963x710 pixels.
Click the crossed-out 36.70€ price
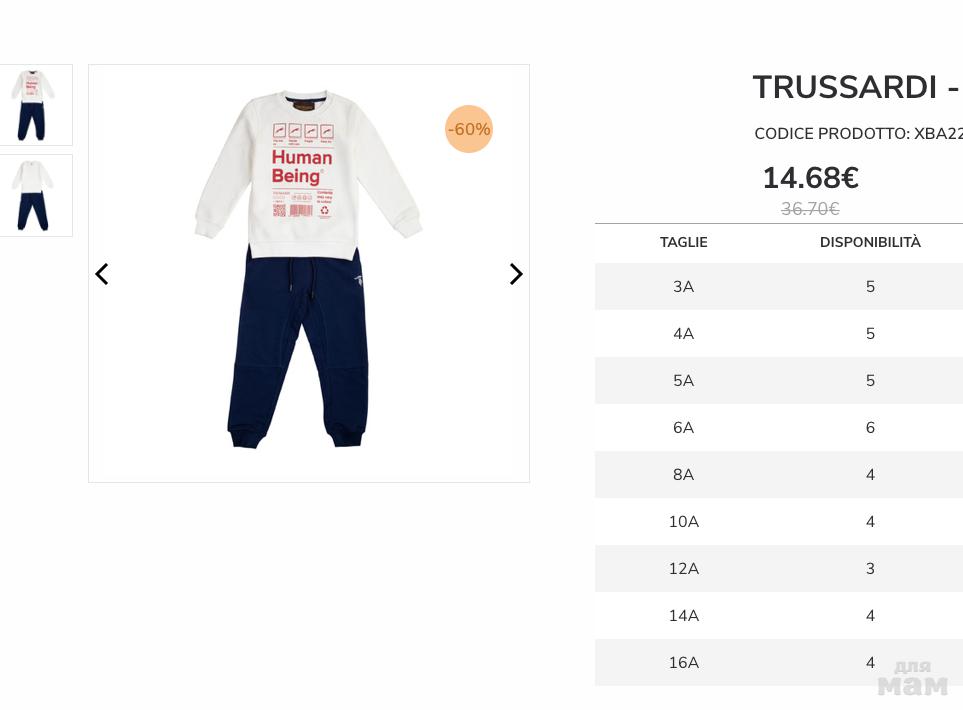pos(810,209)
